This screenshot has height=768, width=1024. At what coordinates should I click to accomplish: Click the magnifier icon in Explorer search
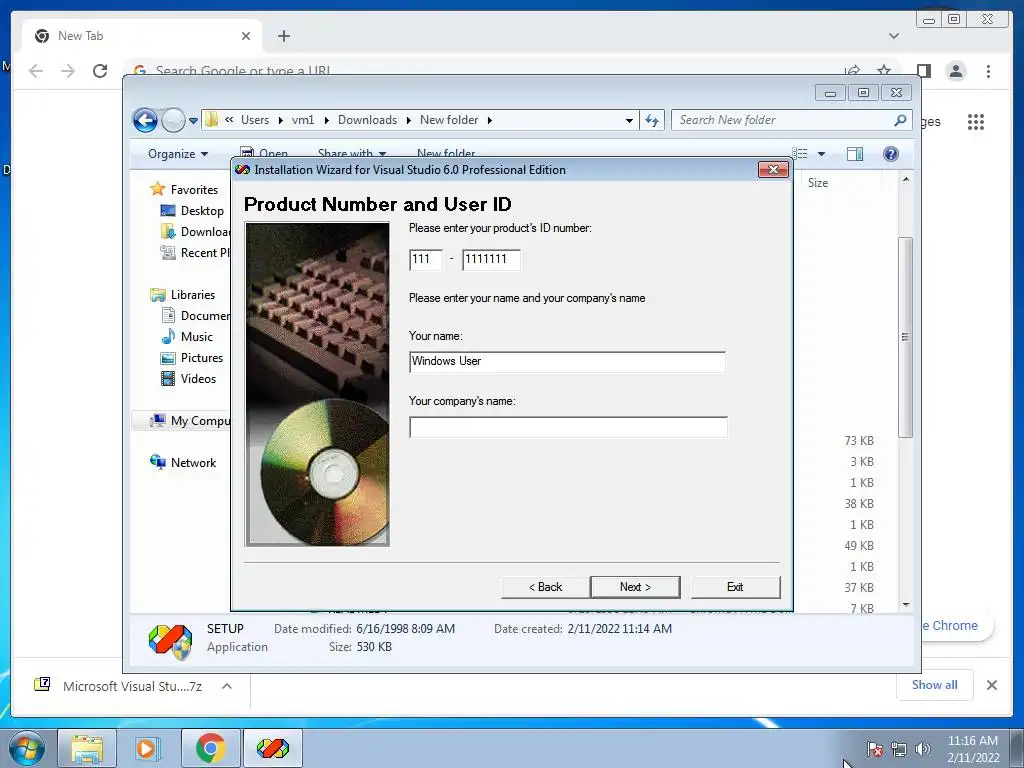coord(900,120)
